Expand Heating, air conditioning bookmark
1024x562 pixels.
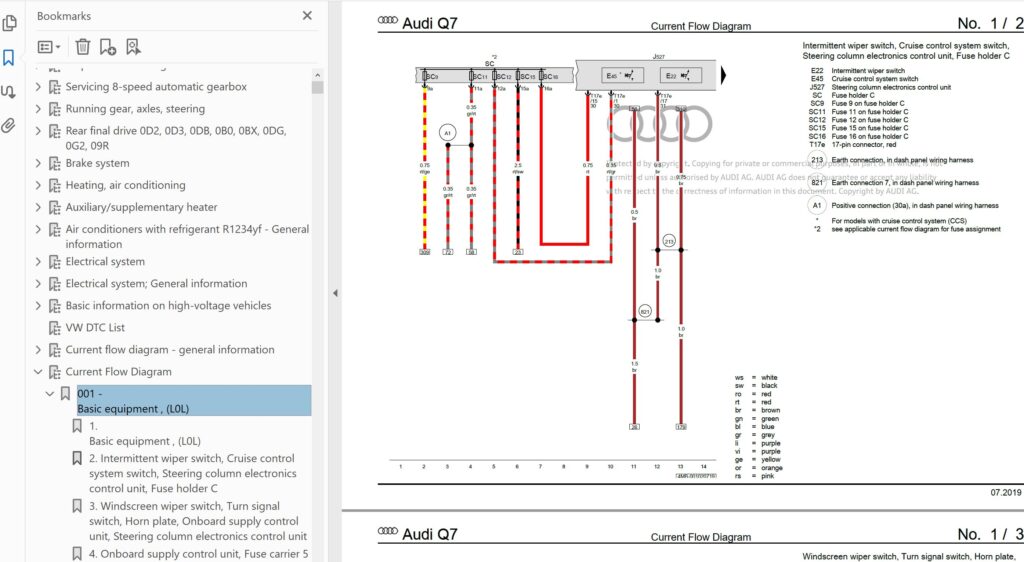pos(39,185)
